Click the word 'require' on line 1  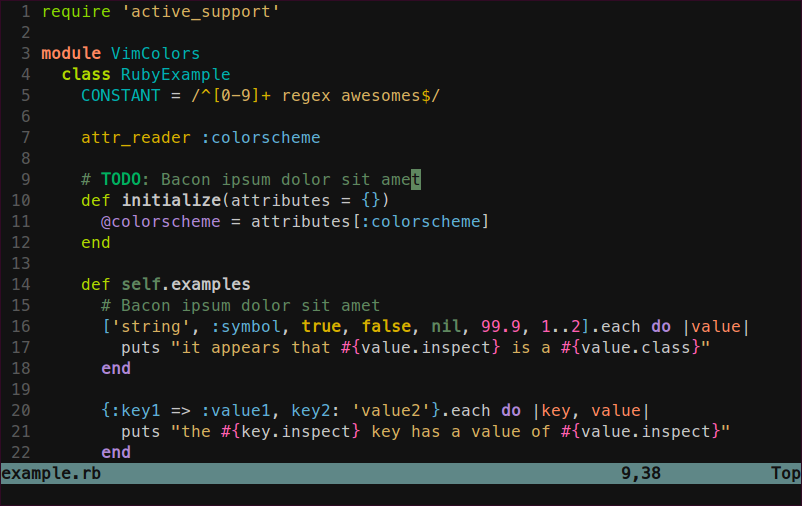76,12
